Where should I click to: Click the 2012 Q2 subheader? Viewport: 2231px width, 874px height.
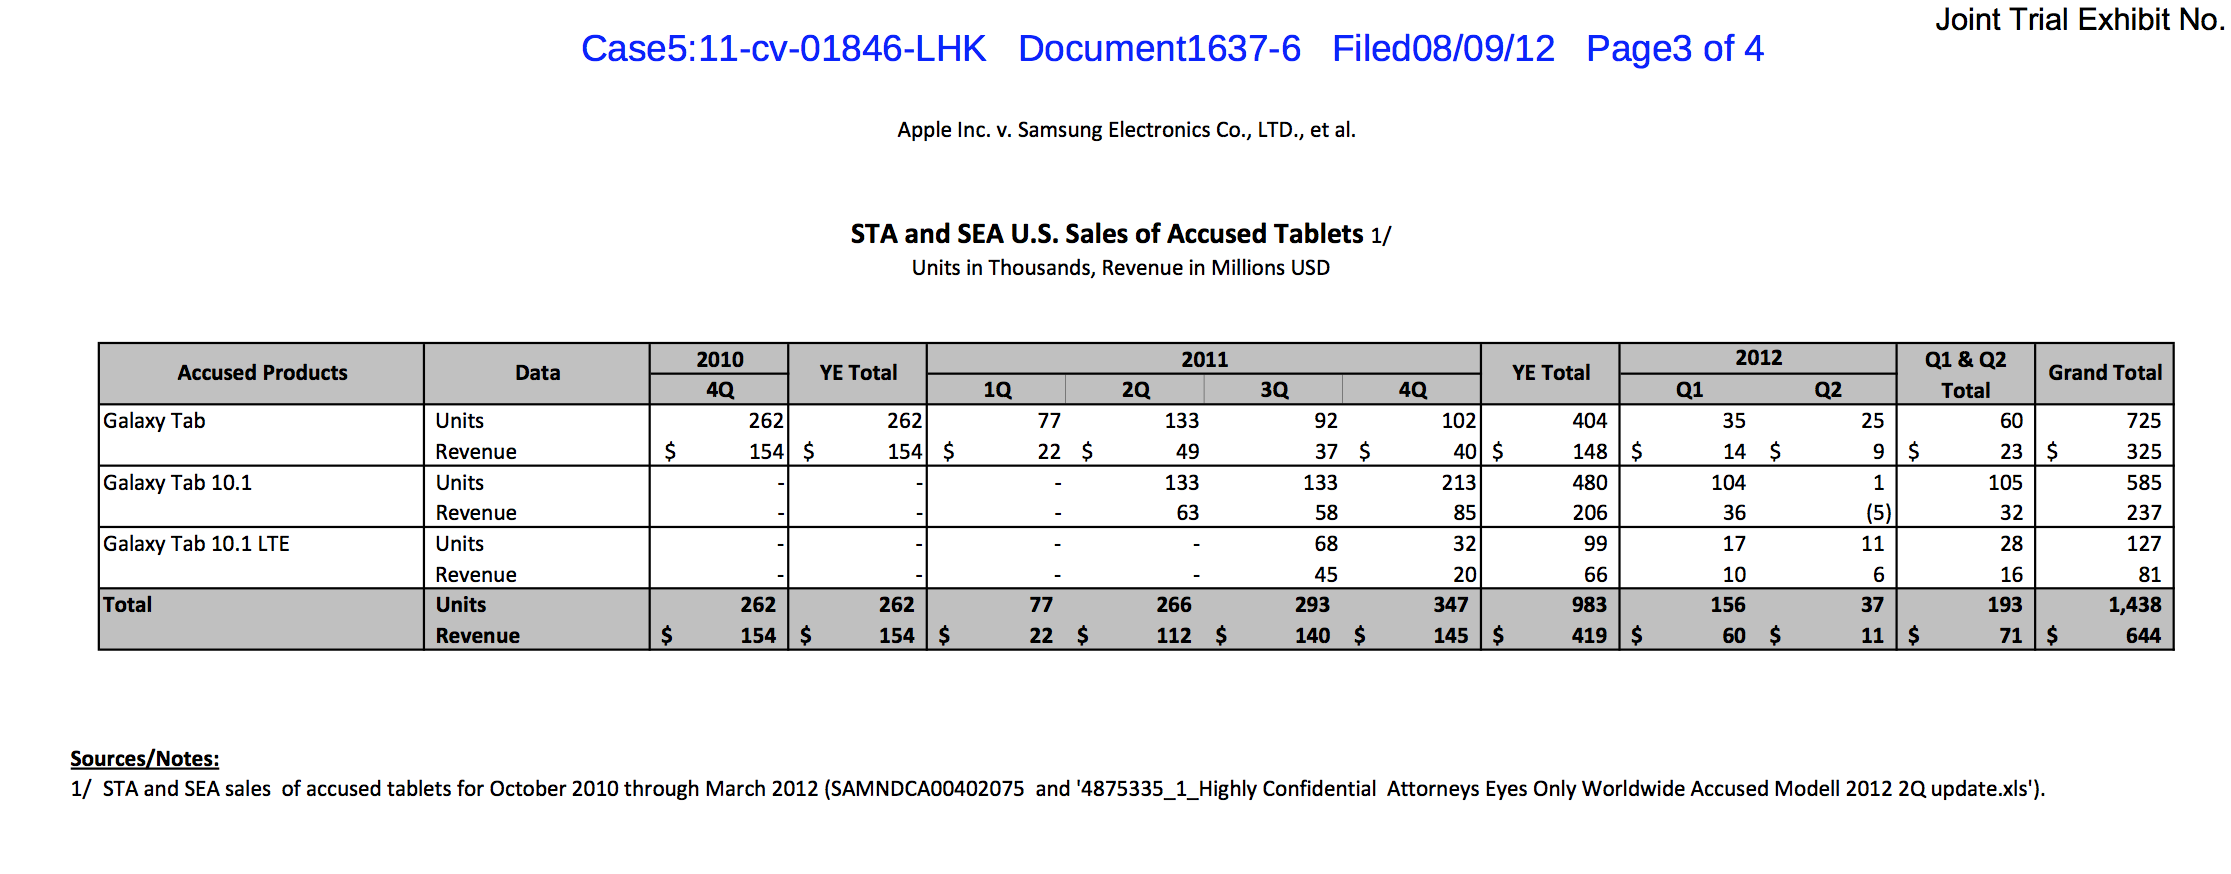(x=1828, y=390)
